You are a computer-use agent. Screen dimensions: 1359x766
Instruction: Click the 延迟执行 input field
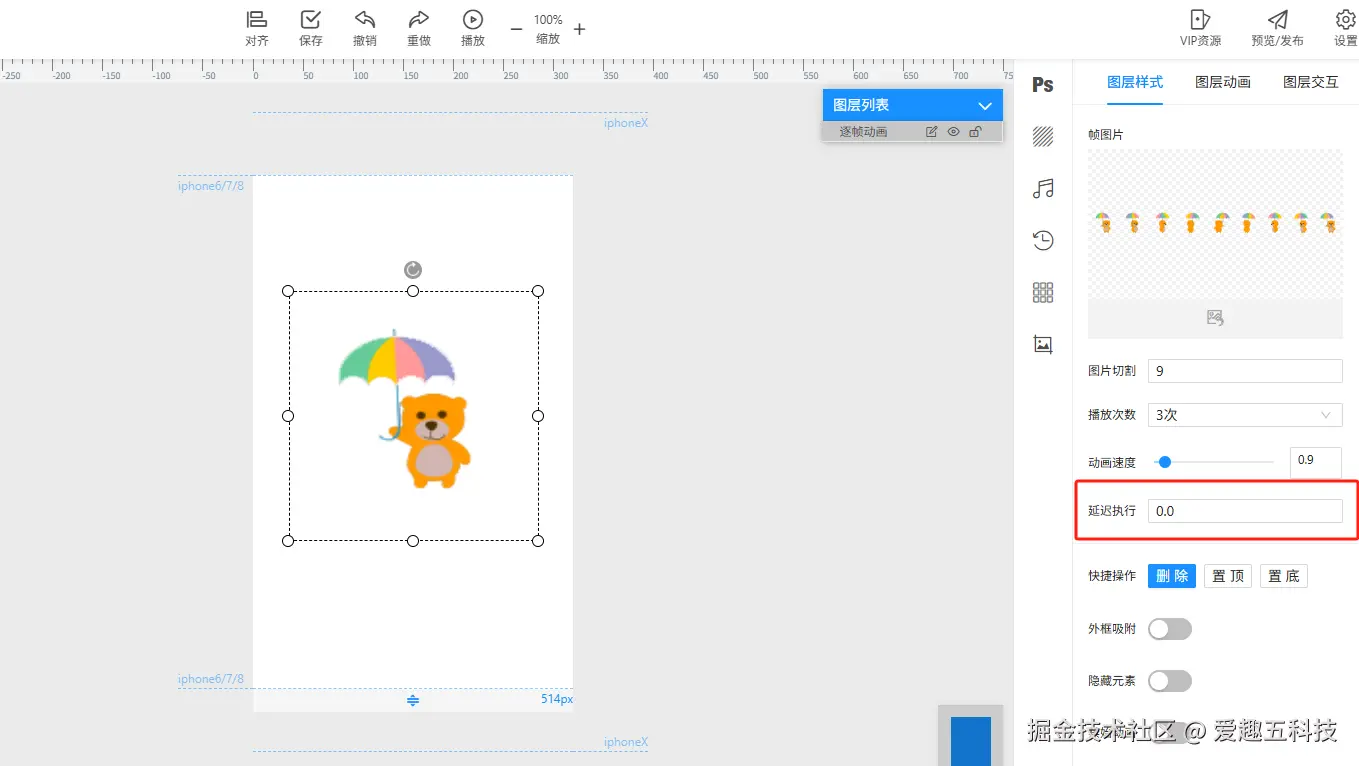[1245, 511]
